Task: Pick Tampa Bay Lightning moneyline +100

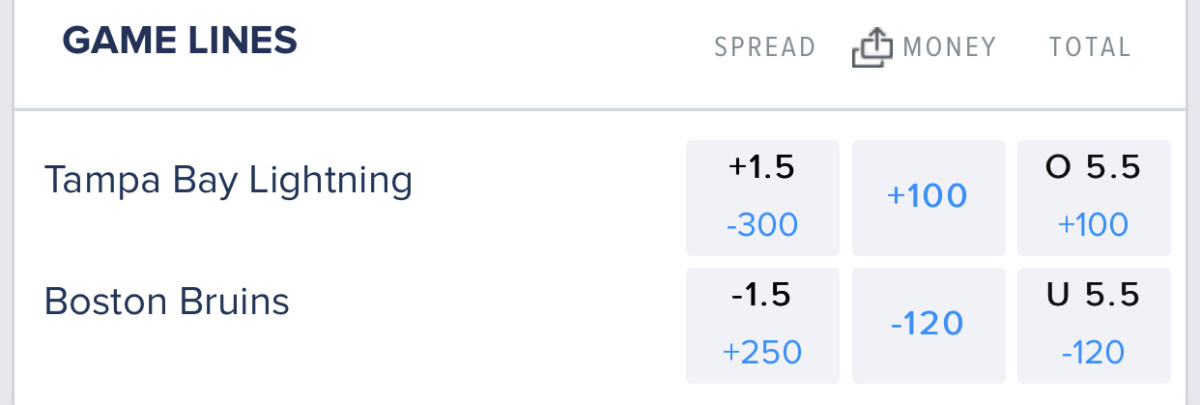Action: tap(927, 197)
